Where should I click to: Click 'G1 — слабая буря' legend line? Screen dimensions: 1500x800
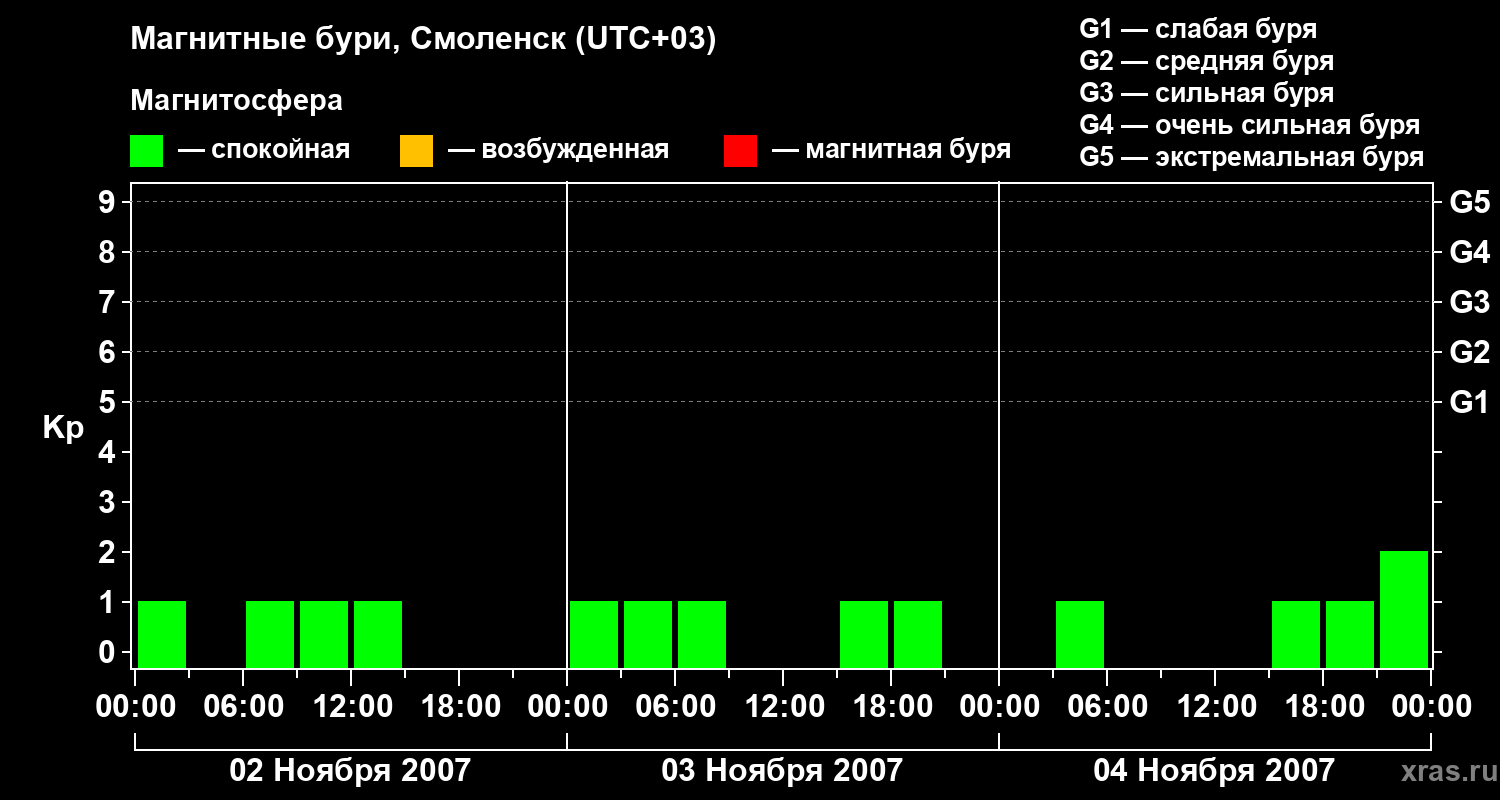pyautogui.click(x=1198, y=29)
